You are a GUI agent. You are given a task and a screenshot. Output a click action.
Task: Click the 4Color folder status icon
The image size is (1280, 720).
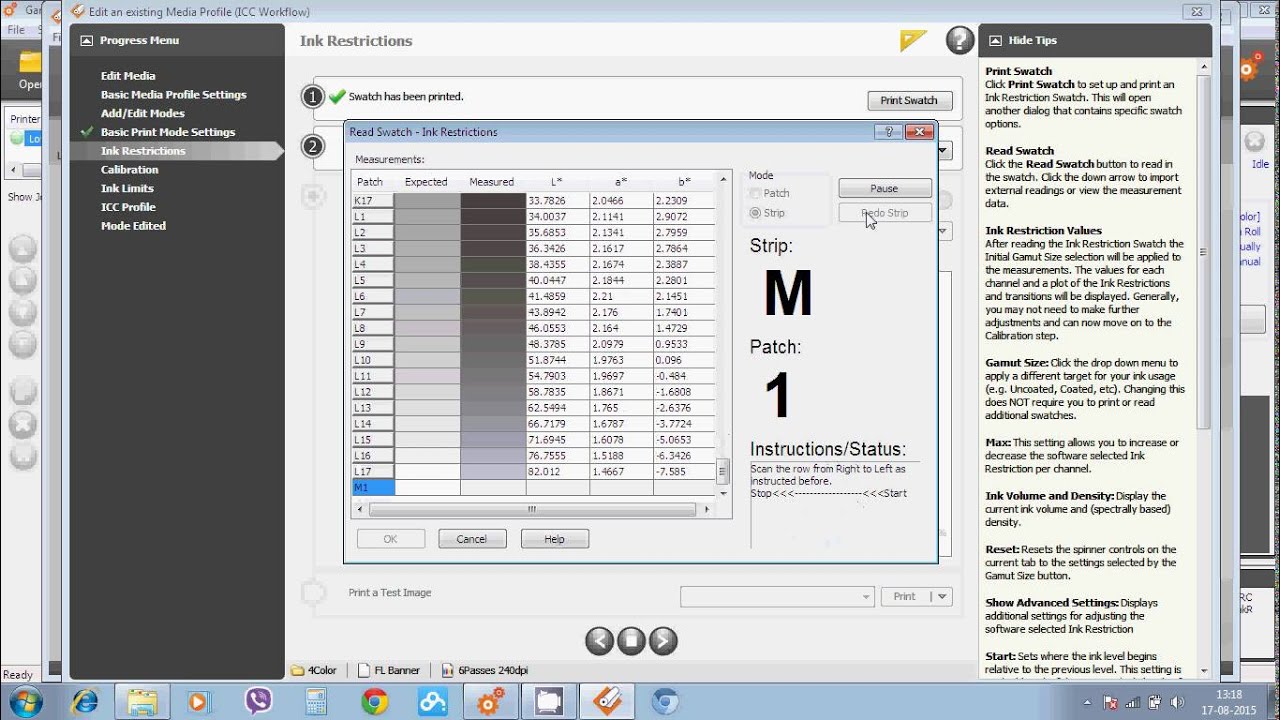[x=297, y=670]
